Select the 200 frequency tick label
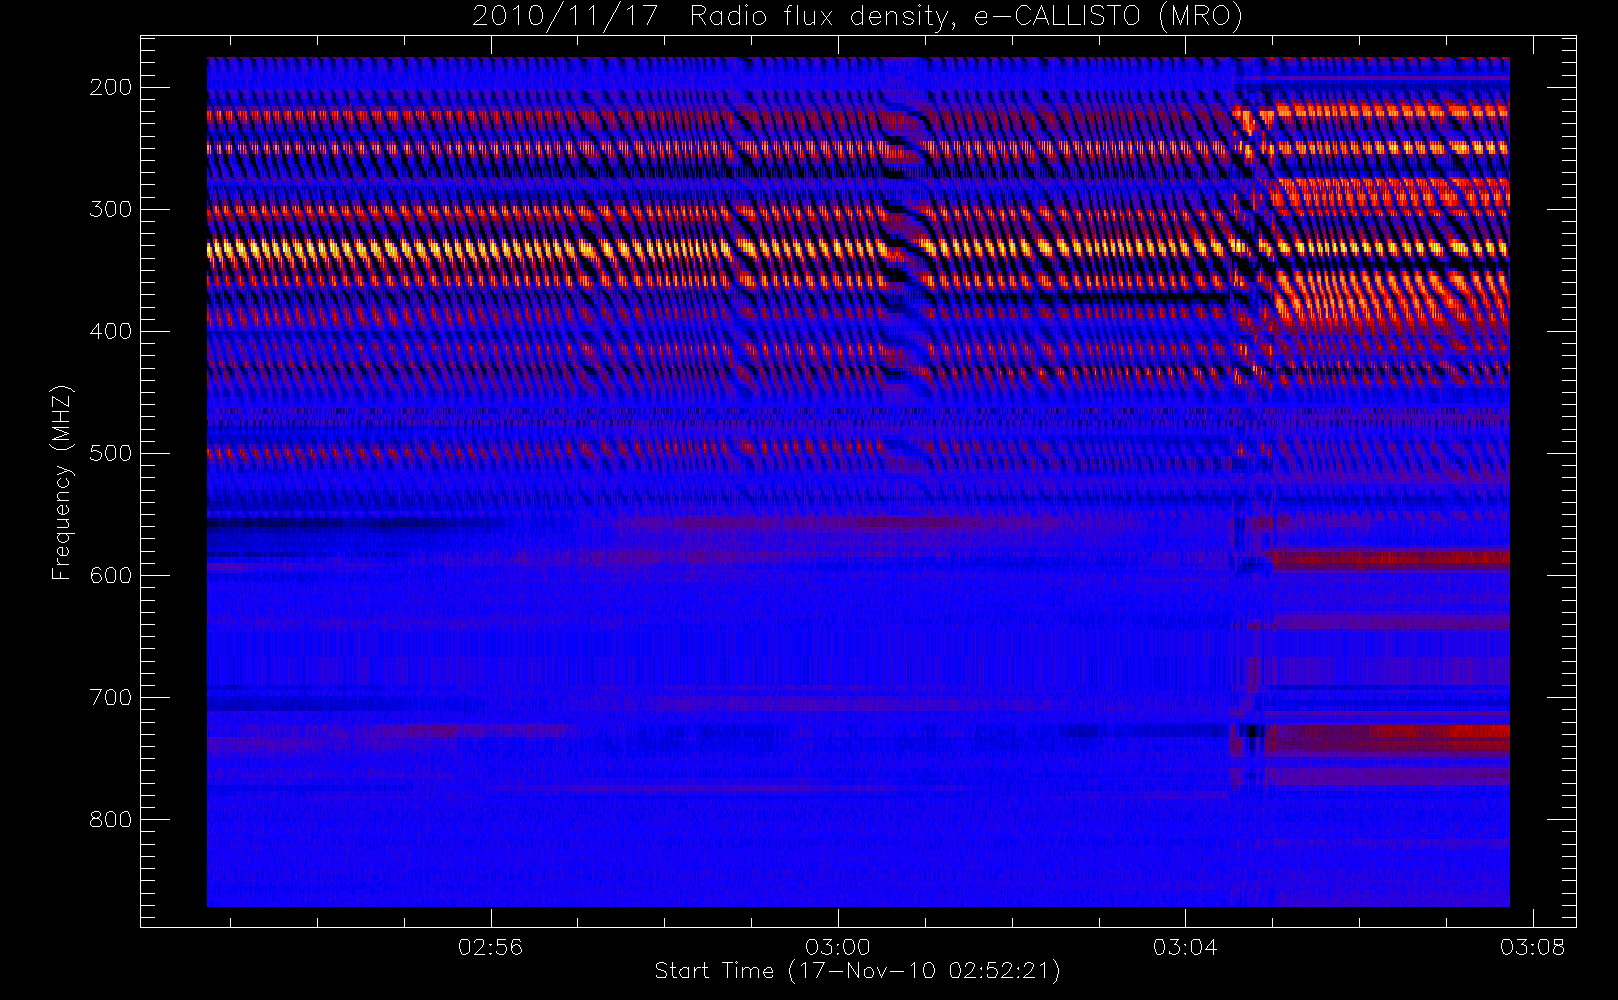 (x=111, y=87)
